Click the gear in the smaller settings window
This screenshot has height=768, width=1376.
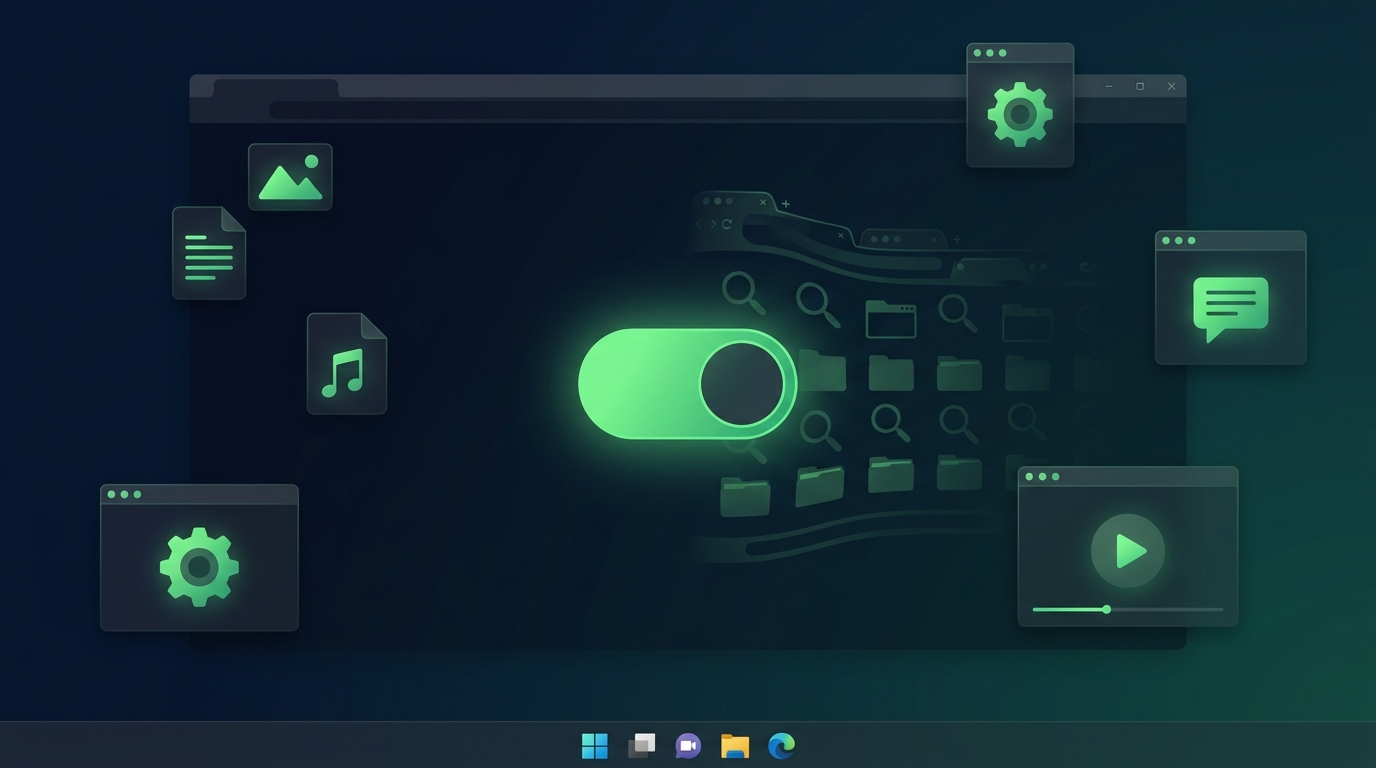(x=1020, y=115)
